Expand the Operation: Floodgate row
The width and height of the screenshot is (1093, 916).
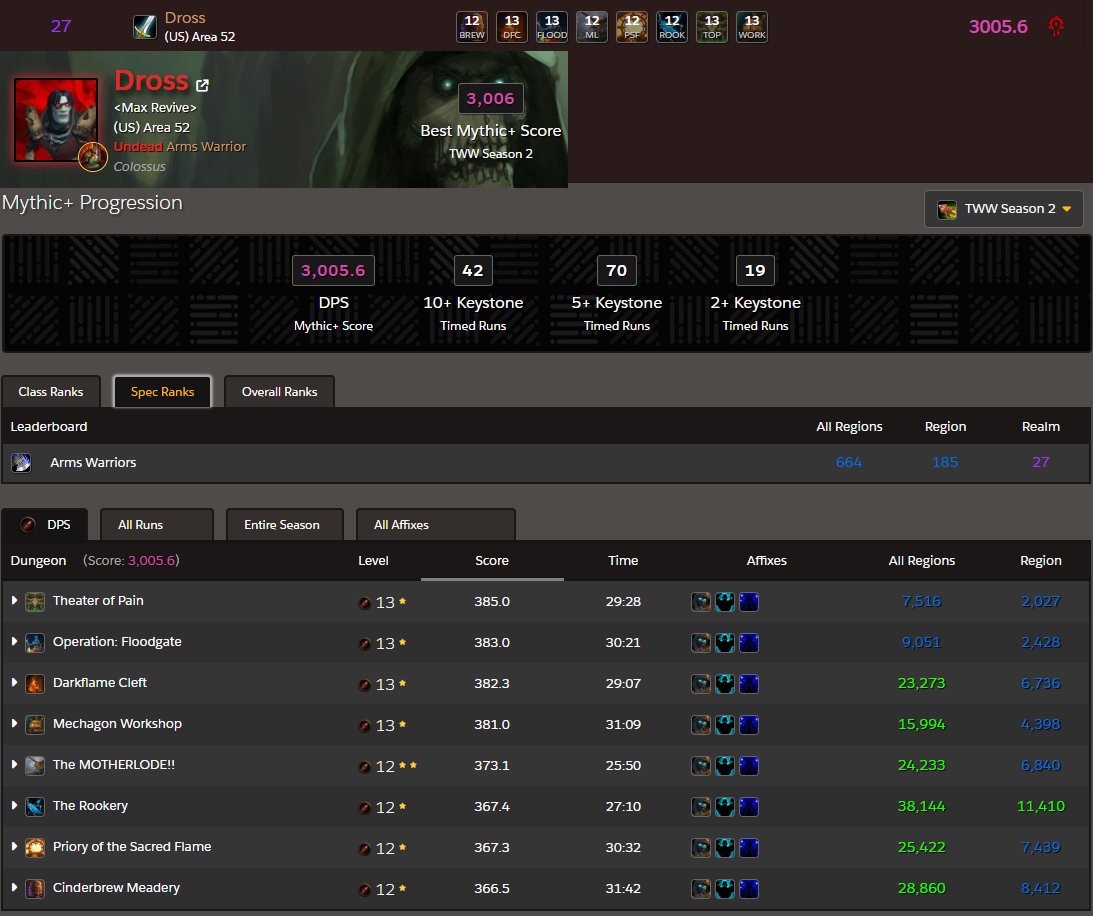(14, 641)
